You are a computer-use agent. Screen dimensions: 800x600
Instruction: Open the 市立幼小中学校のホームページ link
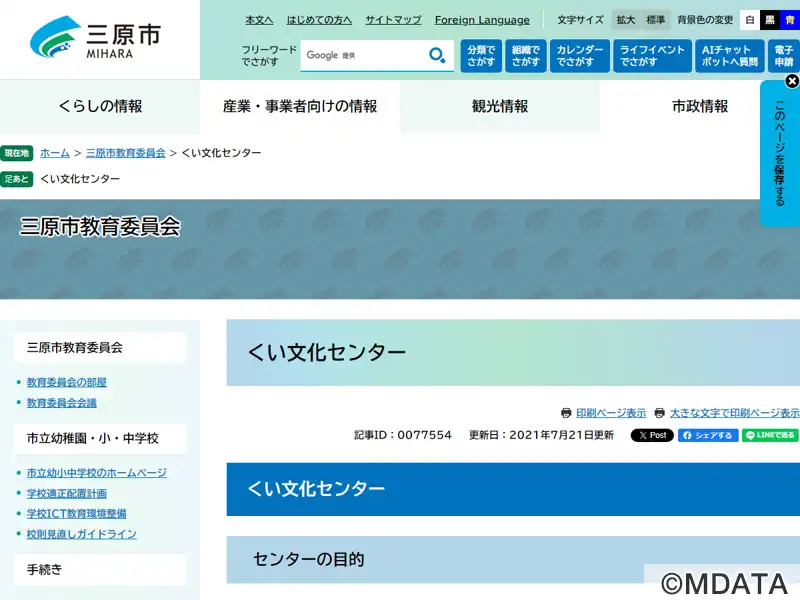[x=96, y=473]
